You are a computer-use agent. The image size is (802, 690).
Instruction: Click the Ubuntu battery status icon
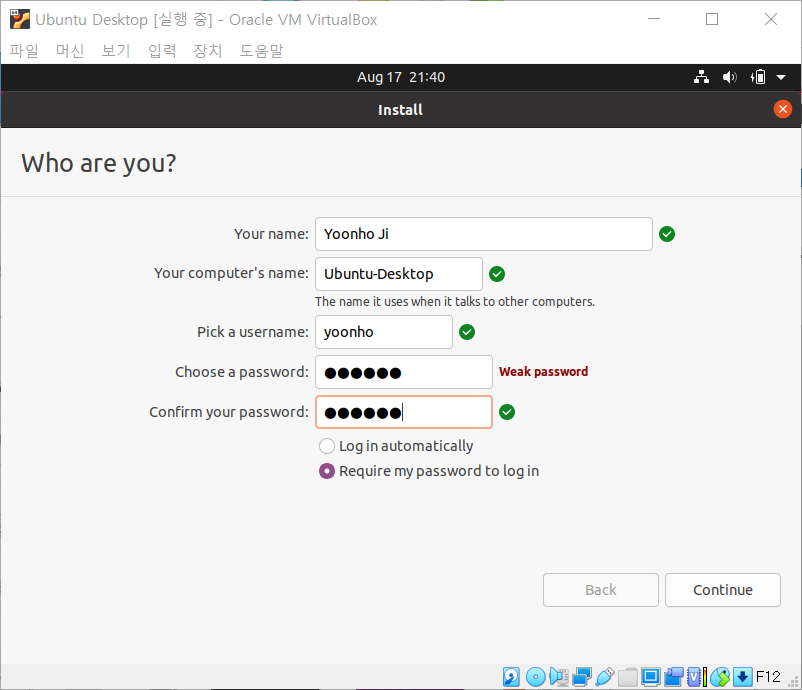click(x=758, y=77)
